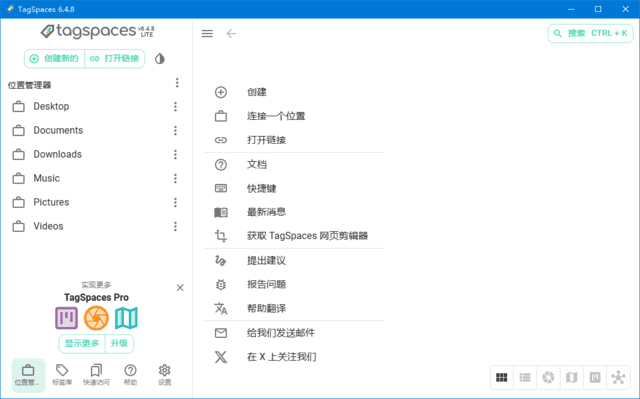Screen dimensions: 640x399
Task: Click the plus circle icon beside 创建
Action: click(221, 92)
